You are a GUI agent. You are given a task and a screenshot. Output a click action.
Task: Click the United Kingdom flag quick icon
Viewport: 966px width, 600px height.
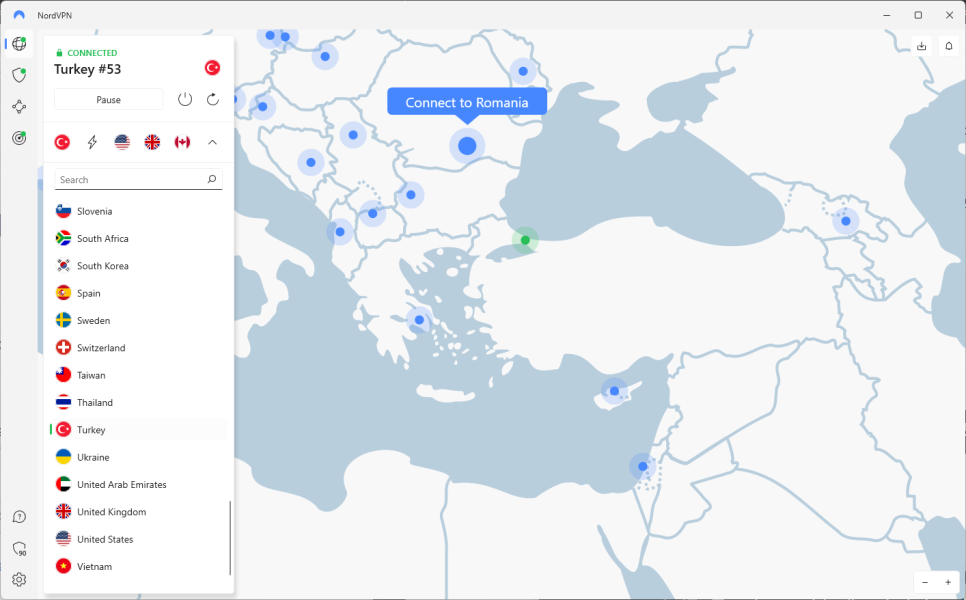(152, 142)
